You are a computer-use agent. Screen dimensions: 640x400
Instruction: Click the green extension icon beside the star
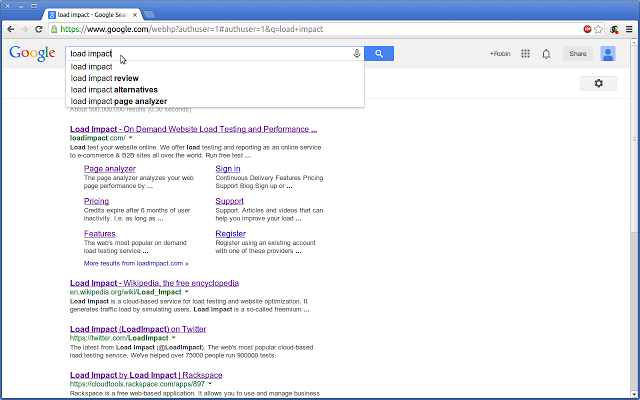tap(614, 29)
